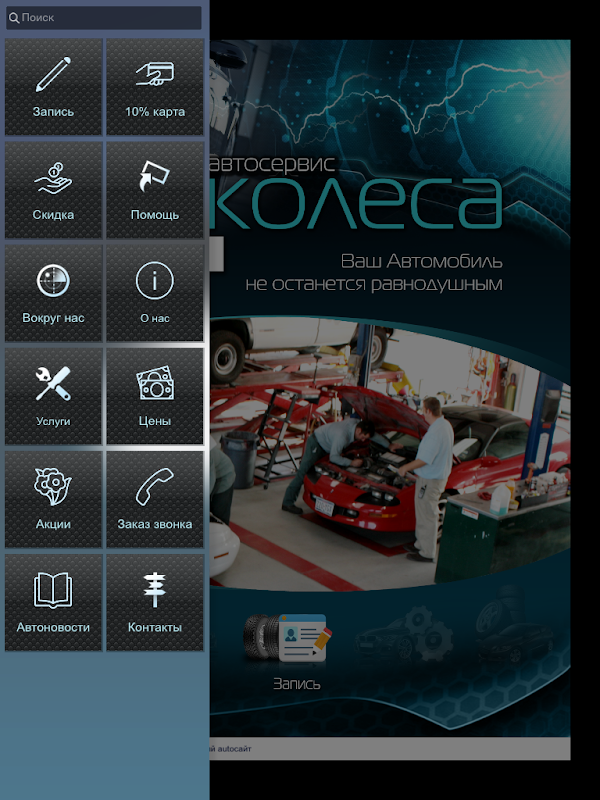Open the Автоновости book tile
This screenshot has height=800, width=600.
point(54,603)
